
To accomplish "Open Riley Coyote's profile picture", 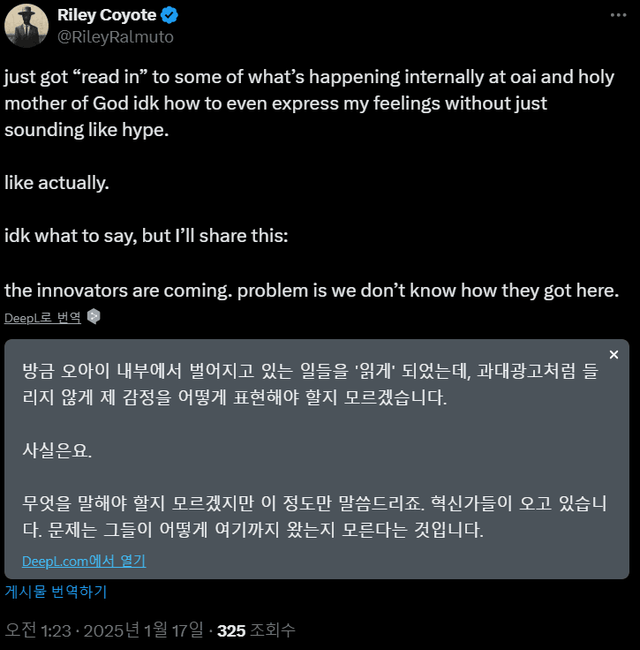I will point(28,25).
